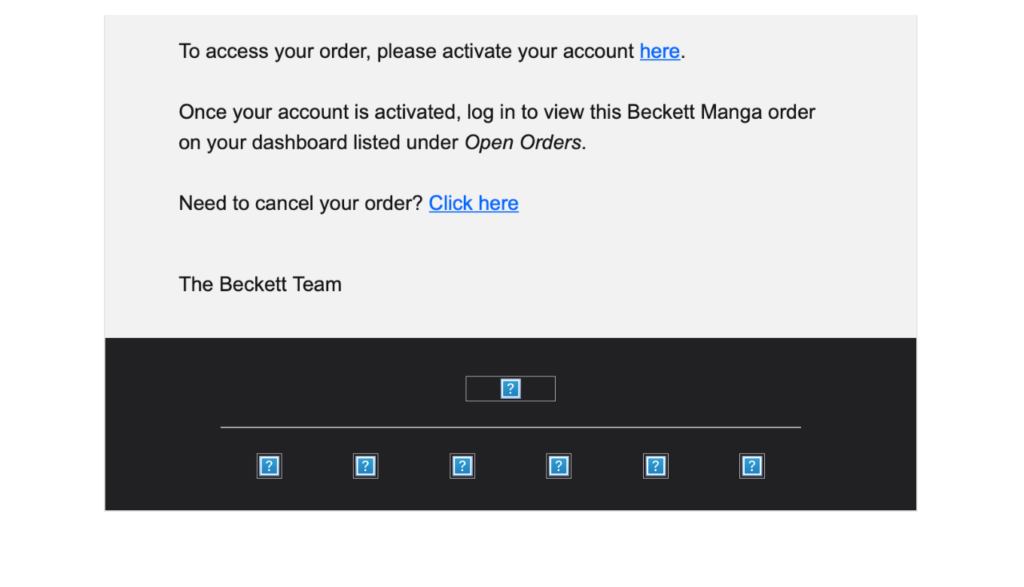Select the first broken social icon in footer row
The width and height of the screenshot is (1024, 587).
(x=269, y=466)
